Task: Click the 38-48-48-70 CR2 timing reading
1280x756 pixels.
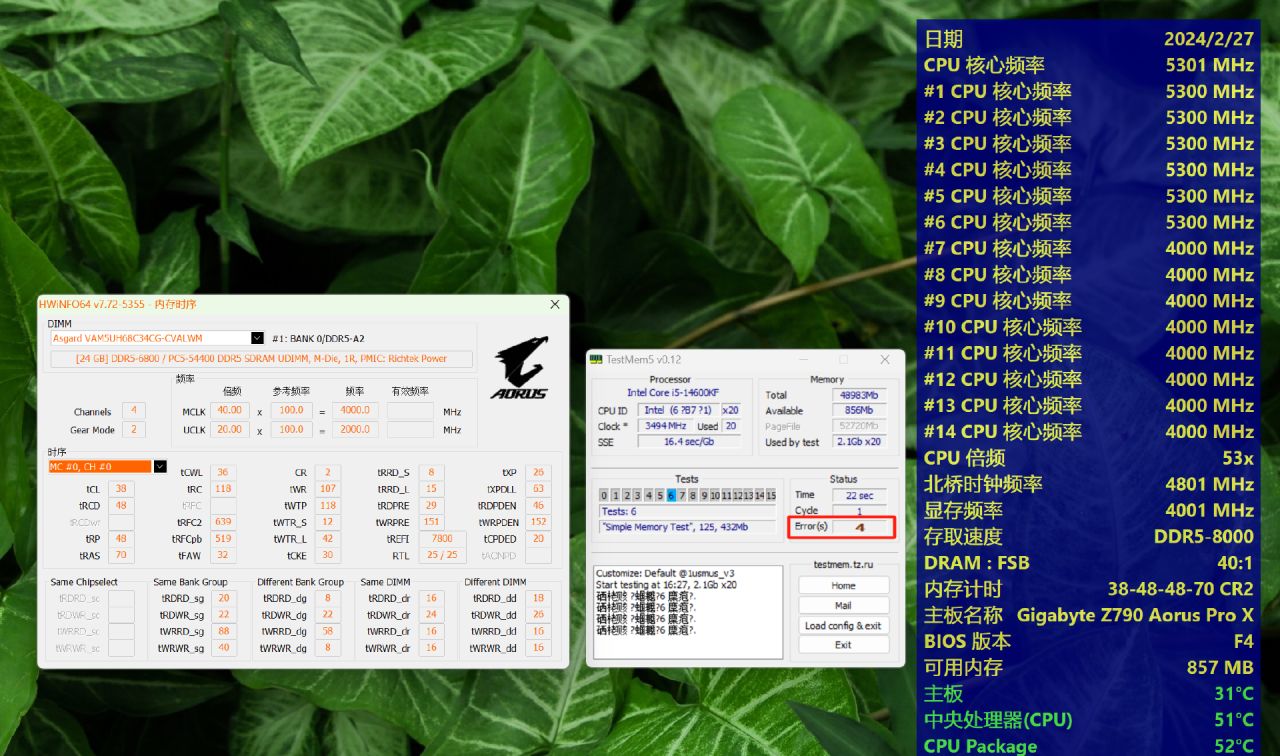Action: click(1180, 589)
